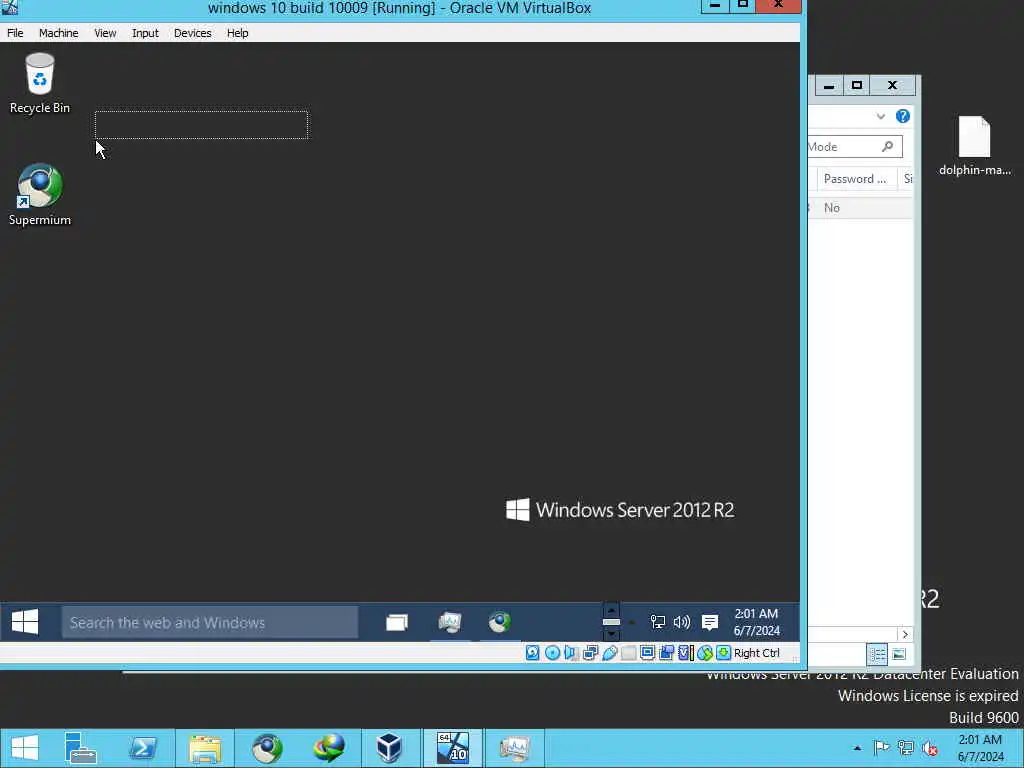Viewport: 1024px width, 768px height.
Task: Focus the 'Search the web and Windows' box
Action: point(210,622)
